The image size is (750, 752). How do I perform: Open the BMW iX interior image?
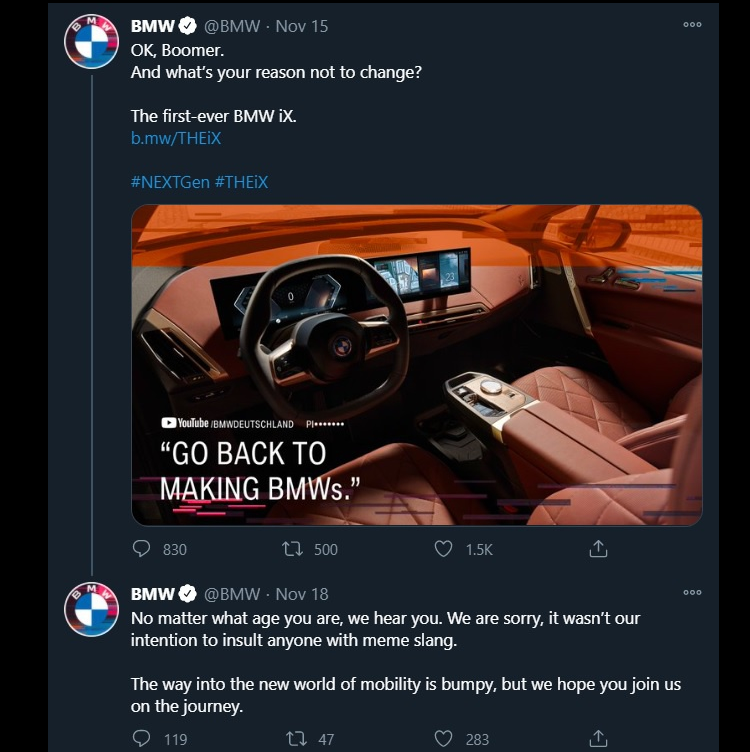(417, 365)
